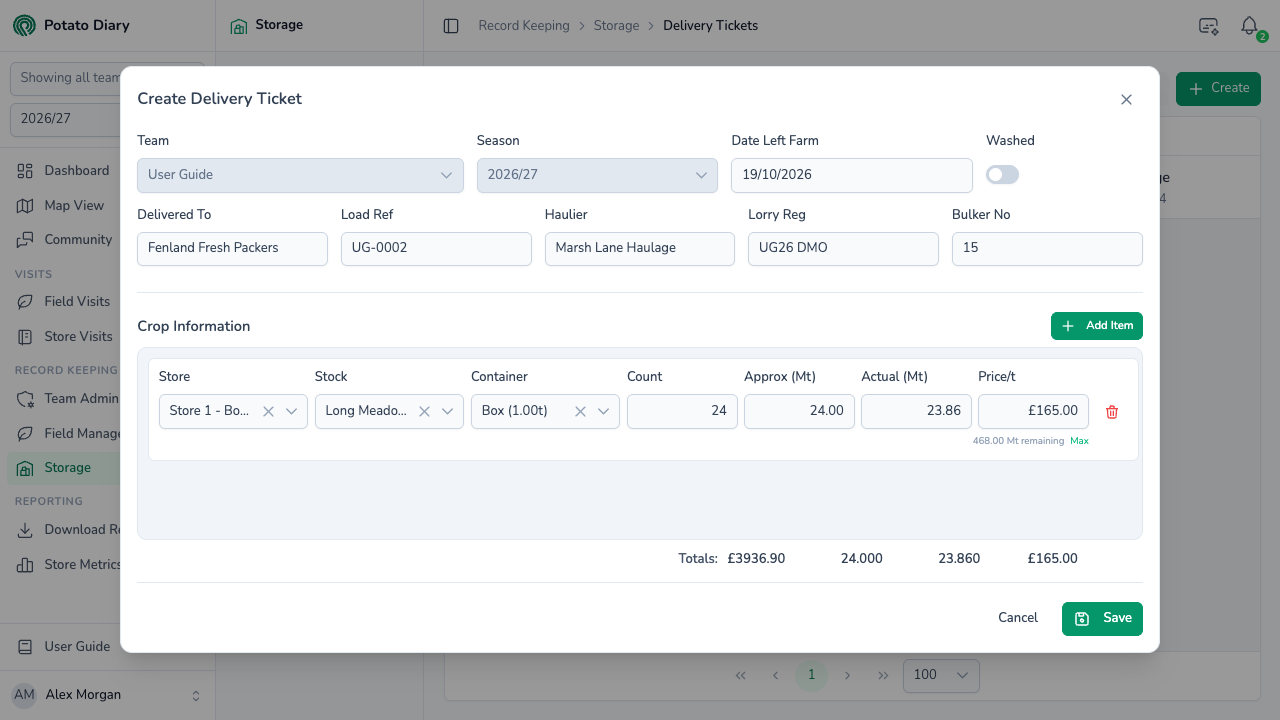This screenshot has height=720, width=1280.
Task: Go to the next page
Action: coord(847,675)
